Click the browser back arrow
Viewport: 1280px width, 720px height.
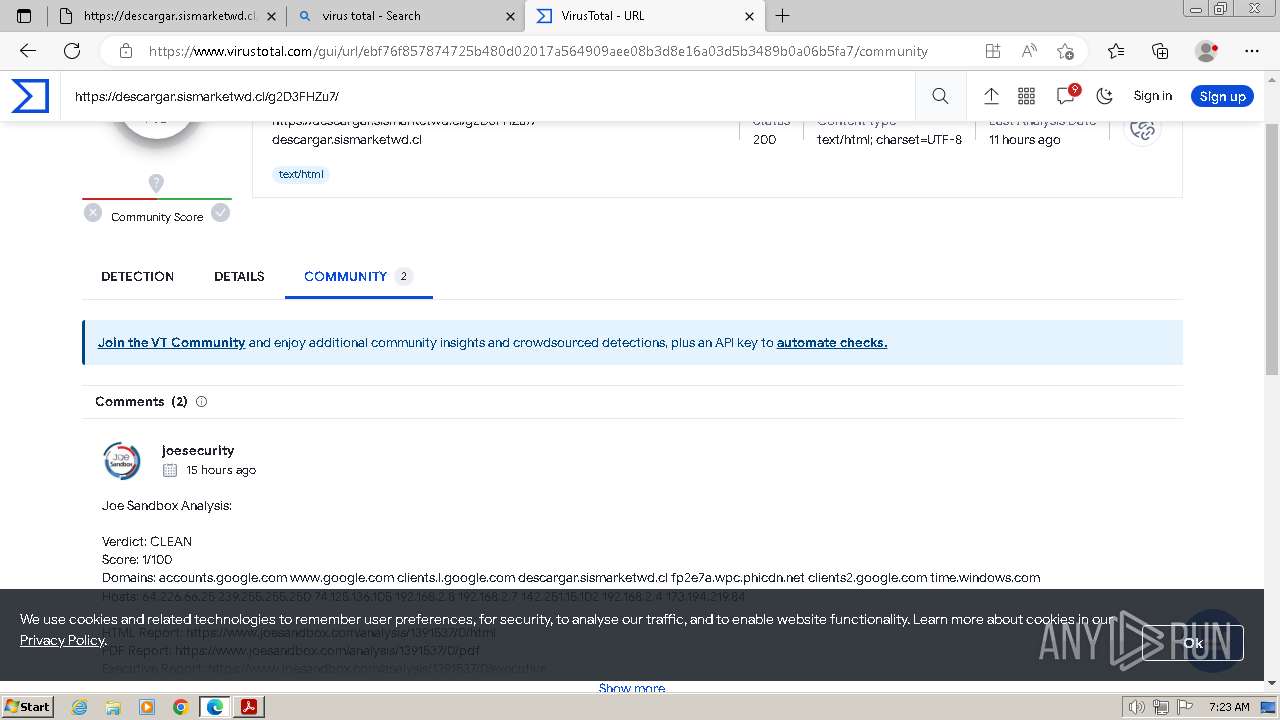[28, 51]
